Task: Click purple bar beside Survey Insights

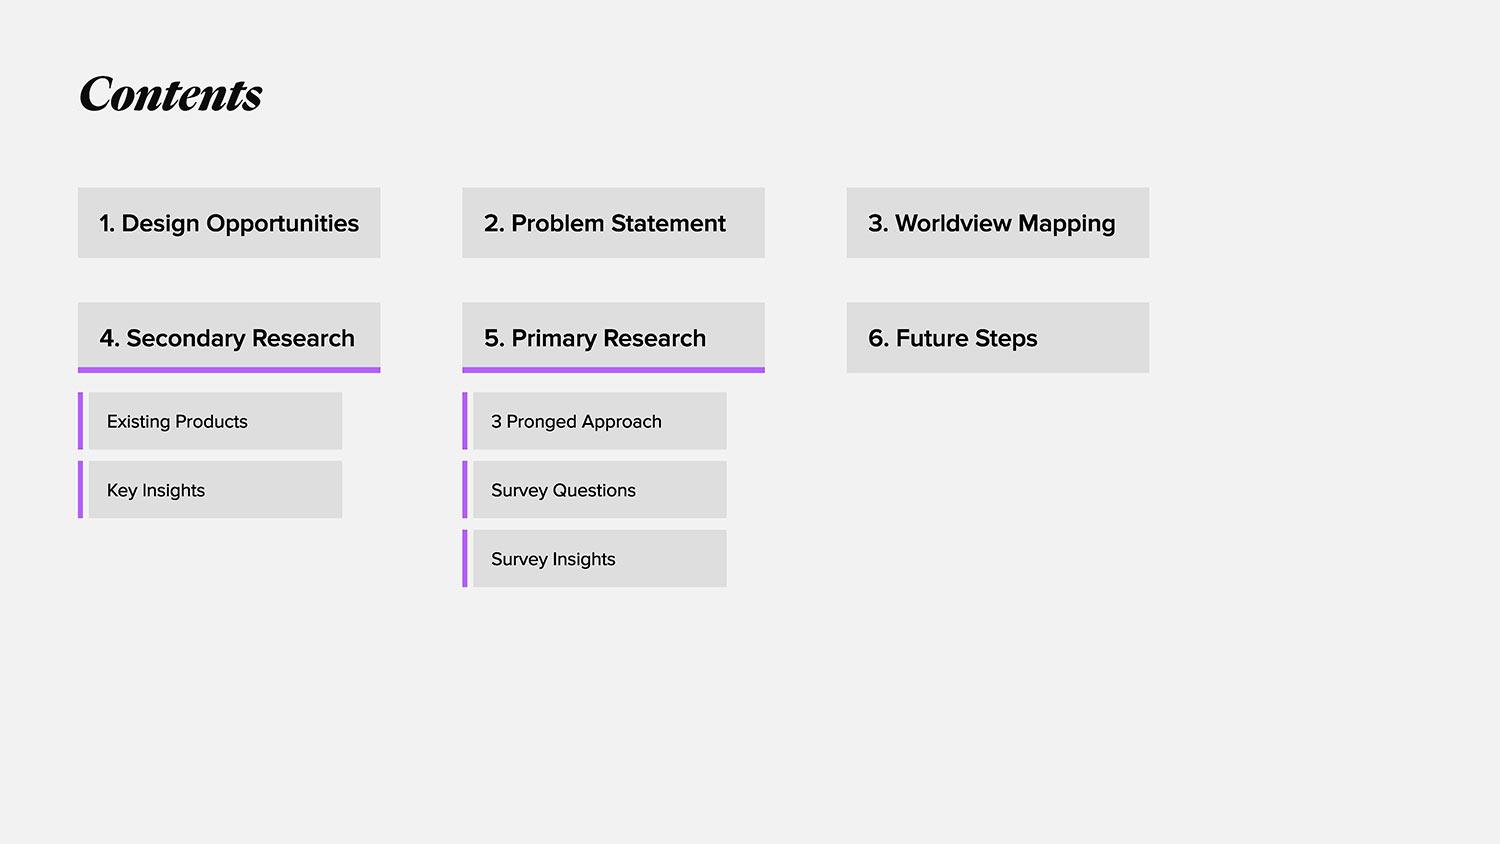Action: click(x=465, y=559)
